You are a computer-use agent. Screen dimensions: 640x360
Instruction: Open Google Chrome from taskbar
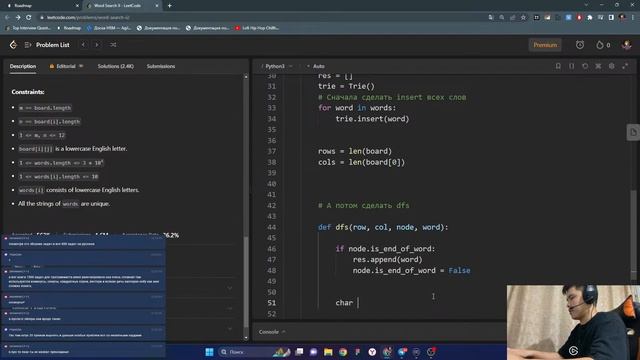343,352
